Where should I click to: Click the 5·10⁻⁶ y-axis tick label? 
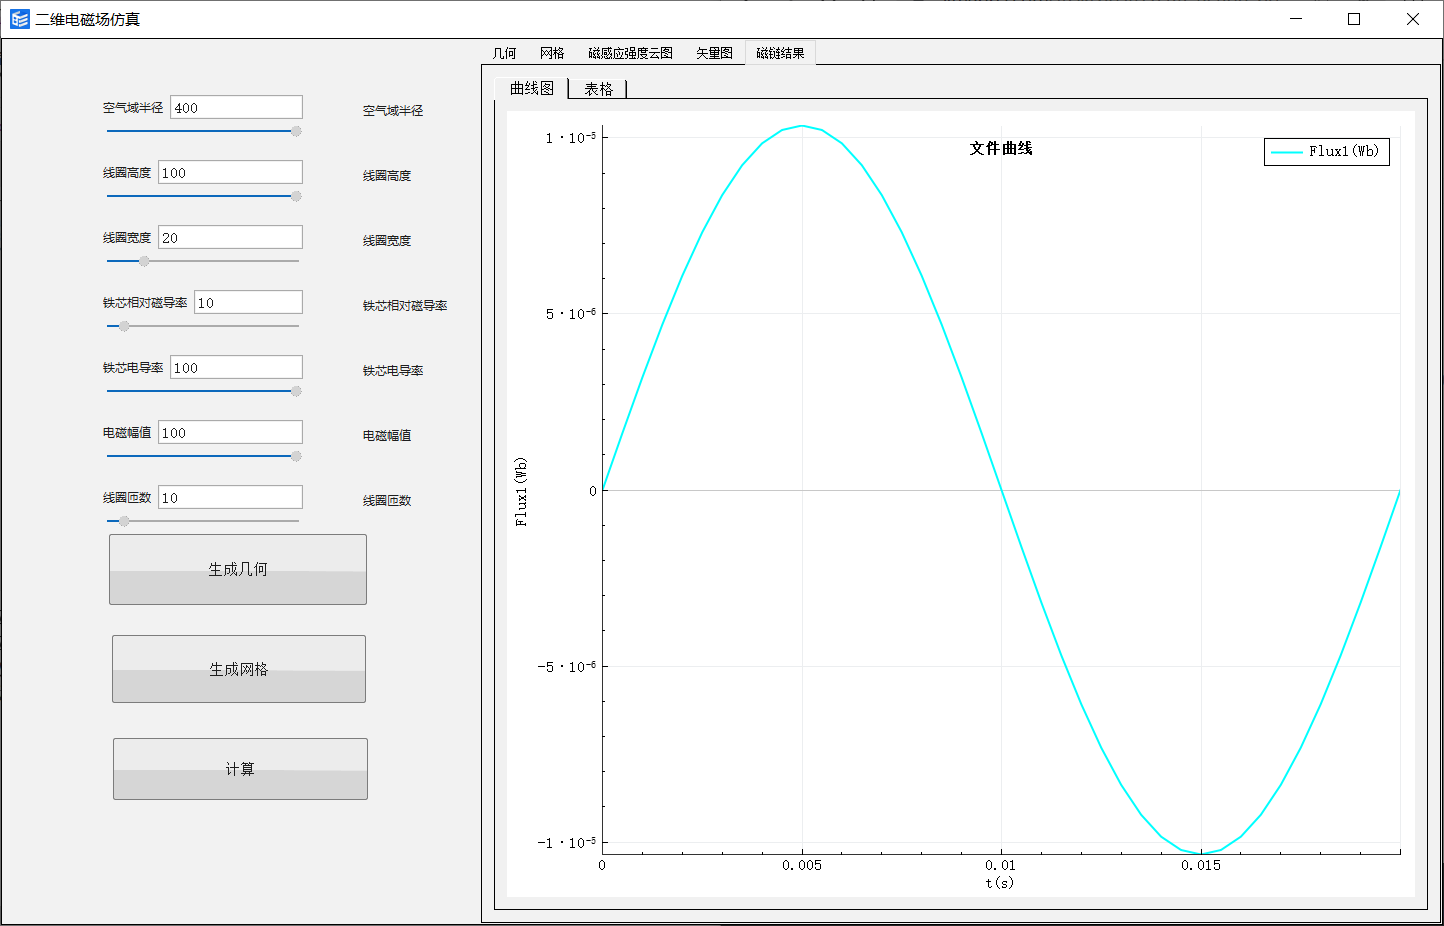pyautogui.click(x=571, y=314)
